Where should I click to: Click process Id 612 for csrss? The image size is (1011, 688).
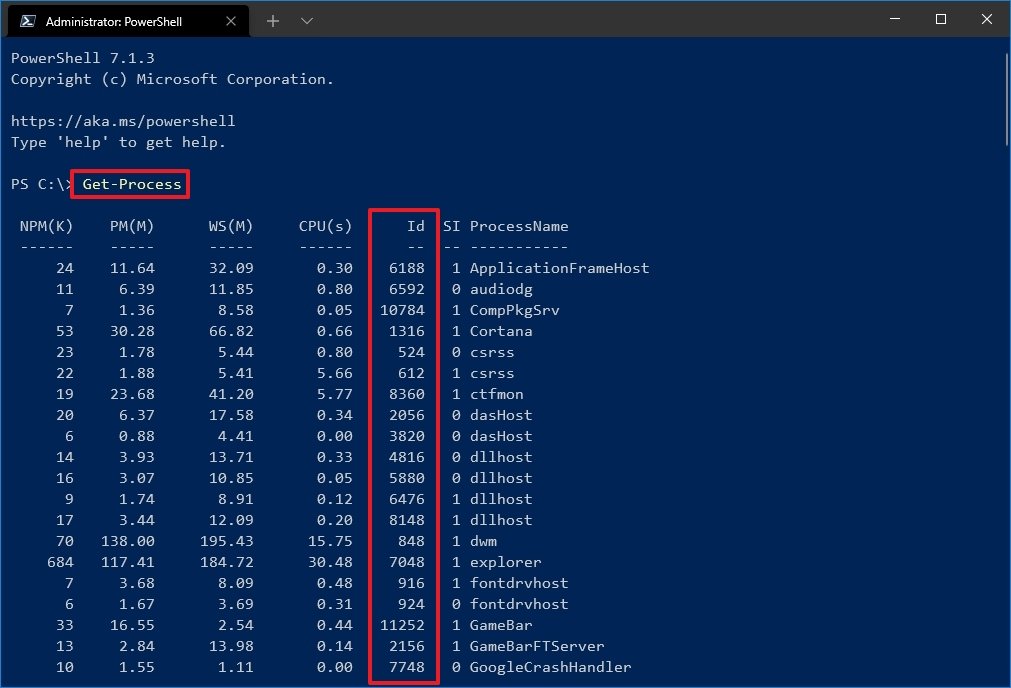(x=411, y=373)
